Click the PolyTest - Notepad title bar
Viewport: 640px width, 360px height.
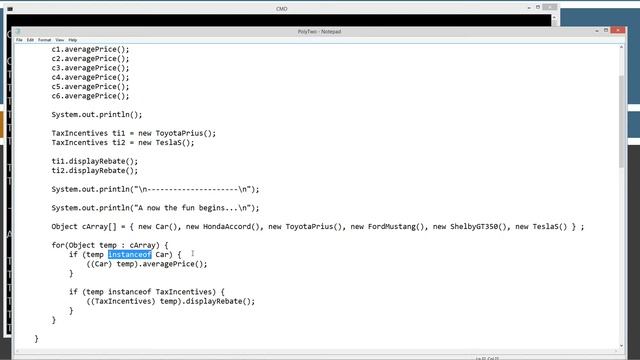pos(319,31)
